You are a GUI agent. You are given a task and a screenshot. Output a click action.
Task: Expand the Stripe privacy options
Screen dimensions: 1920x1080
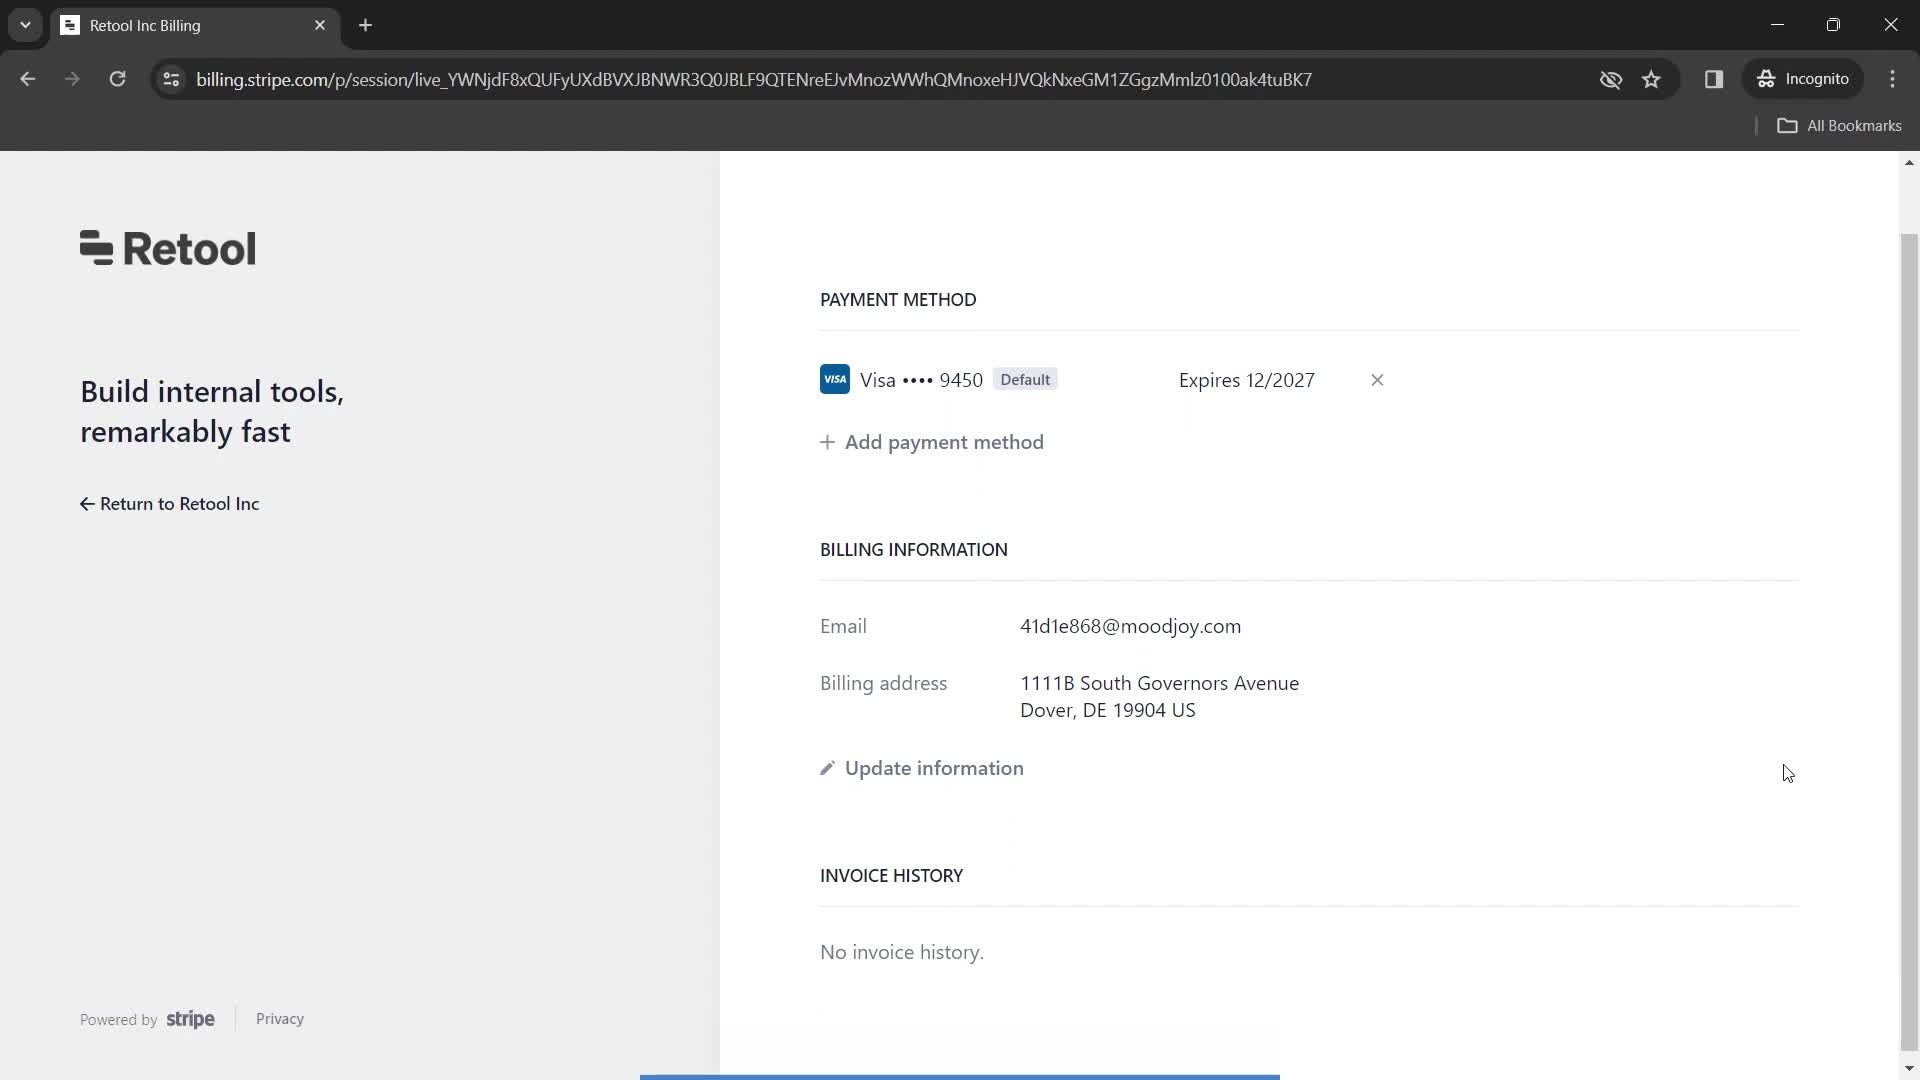(281, 1019)
